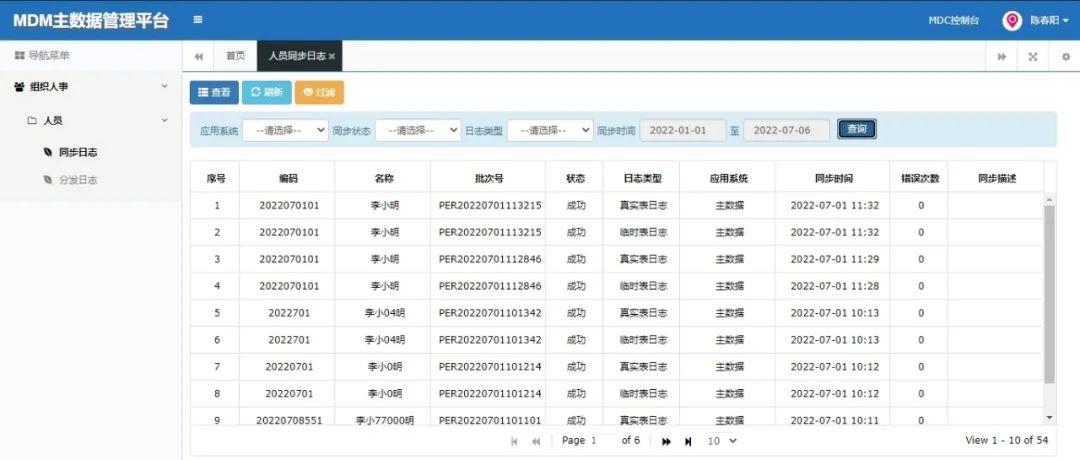Open the rows-per-page 10 dropdown

tap(723, 441)
